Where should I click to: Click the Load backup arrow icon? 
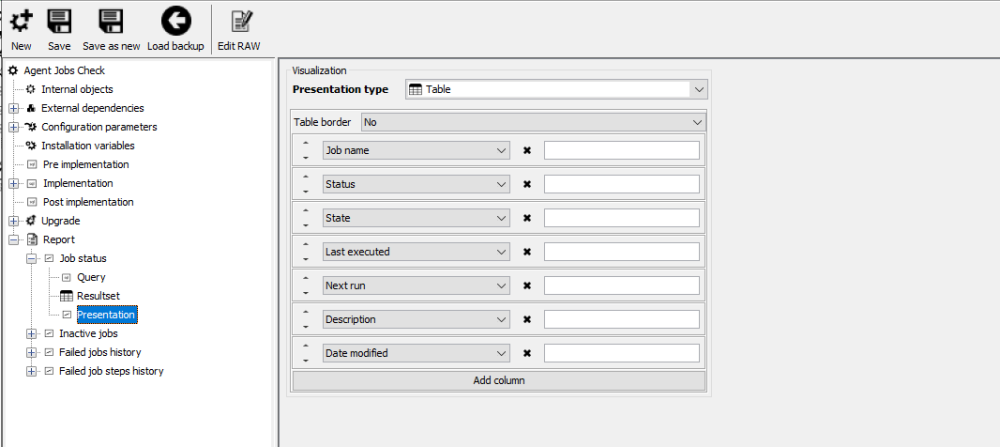pos(175,21)
